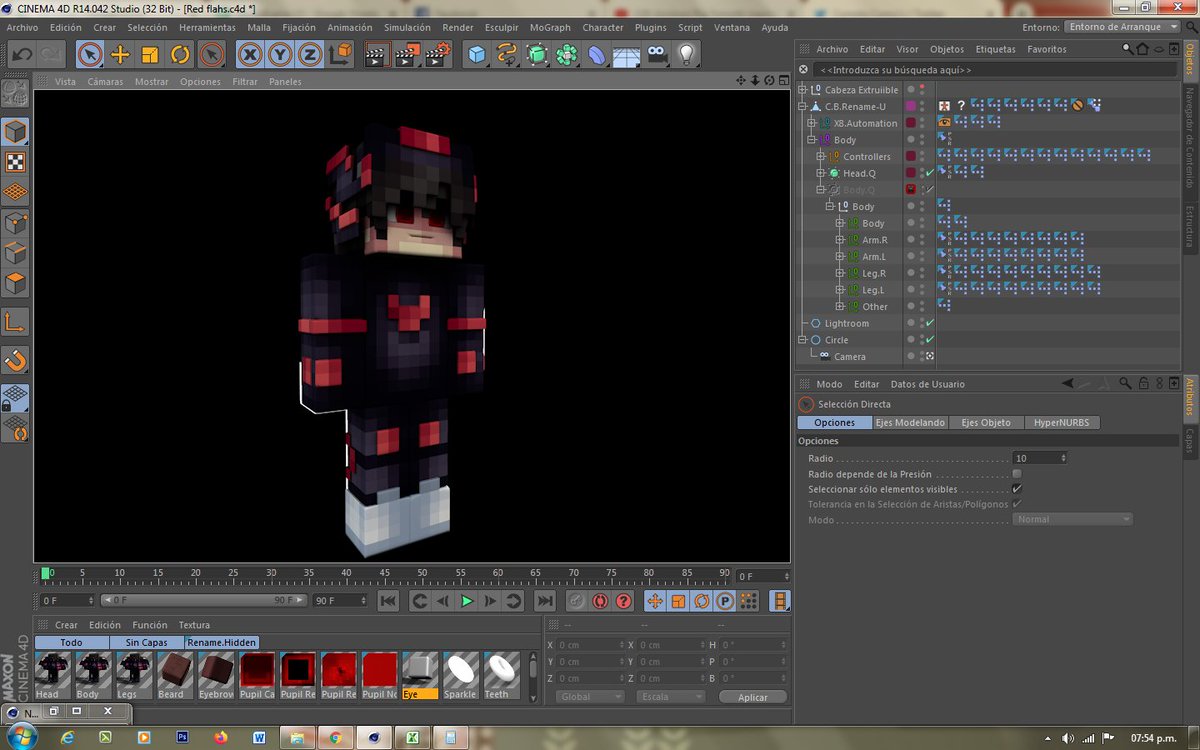Screen dimensions: 1200x750
Task: Open the viewport Cámaras menu
Action: [x=105, y=81]
